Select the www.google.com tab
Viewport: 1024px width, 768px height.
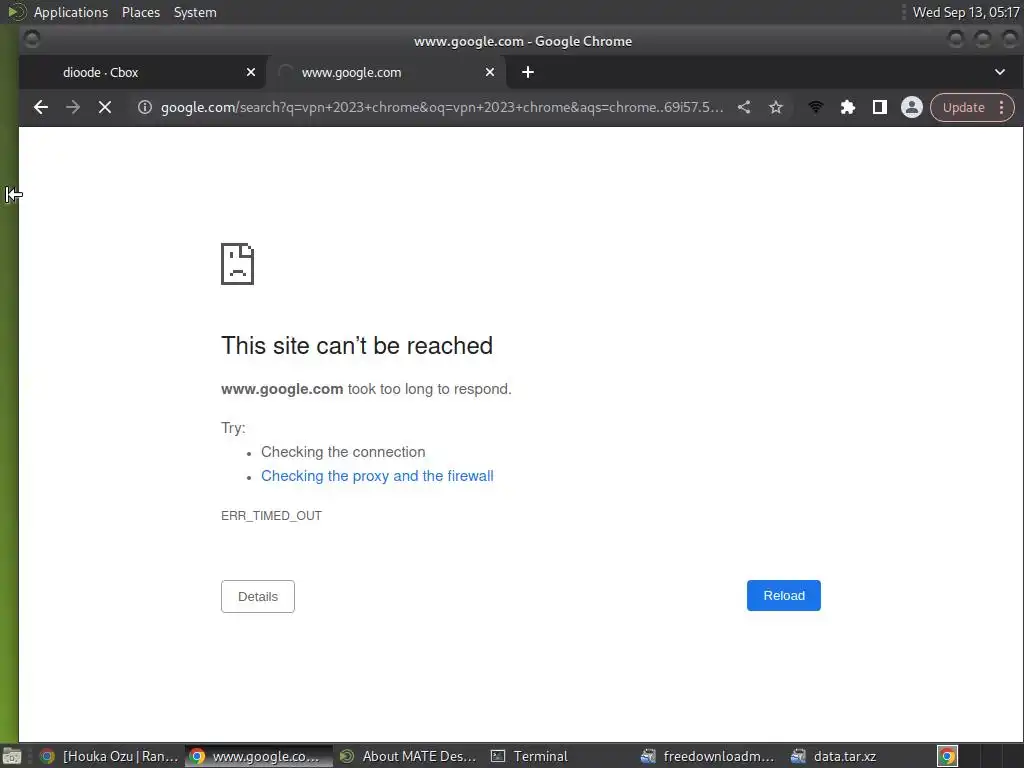(x=385, y=72)
